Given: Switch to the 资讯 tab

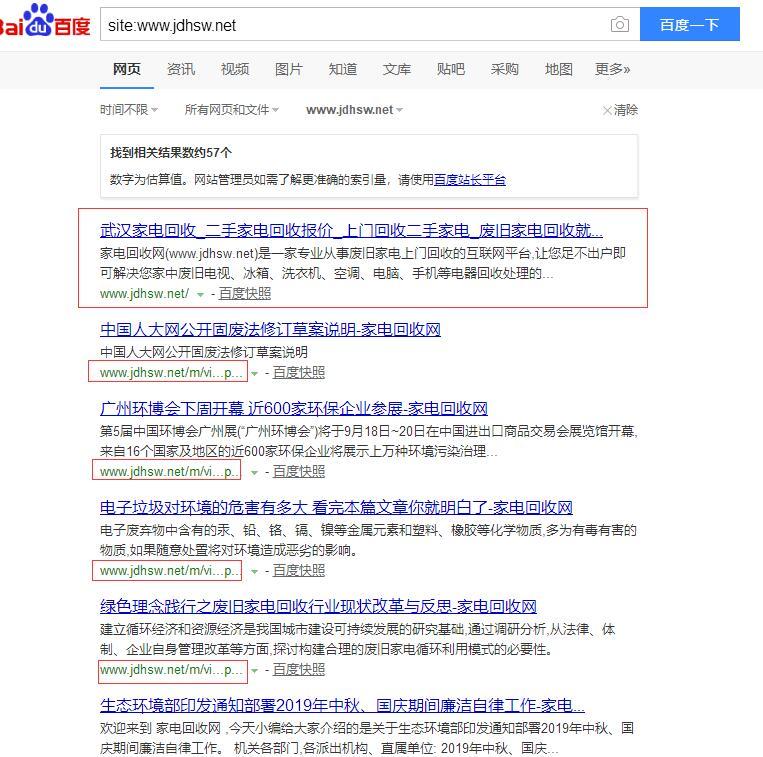Looking at the screenshot, I should [x=181, y=70].
